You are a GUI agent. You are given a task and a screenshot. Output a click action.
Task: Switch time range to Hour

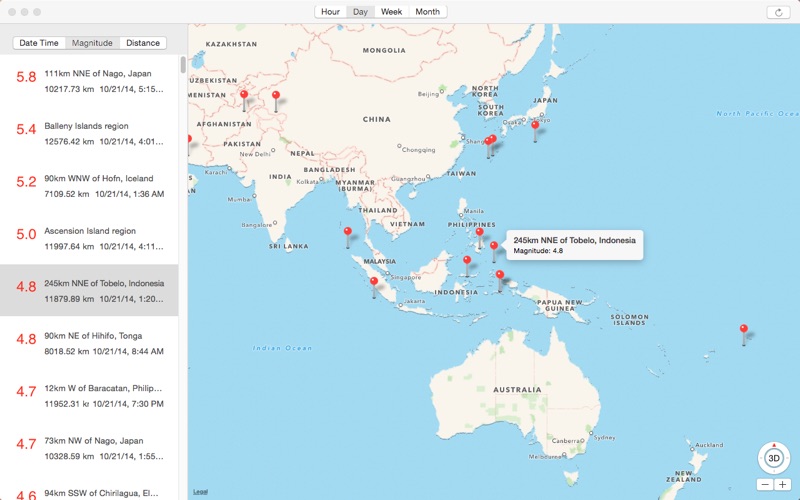330,12
